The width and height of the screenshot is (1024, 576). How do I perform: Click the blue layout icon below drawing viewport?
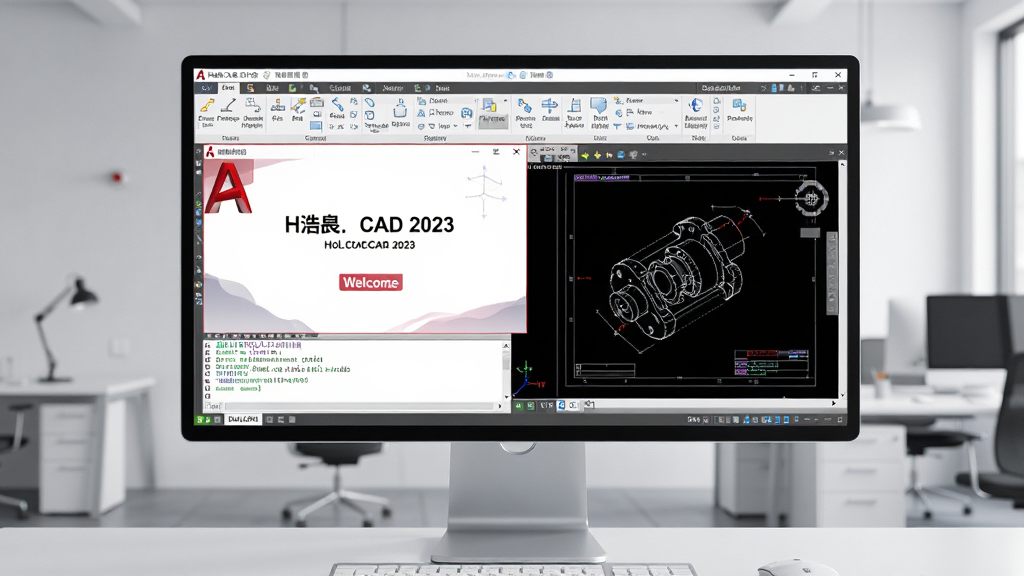(x=561, y=406)
